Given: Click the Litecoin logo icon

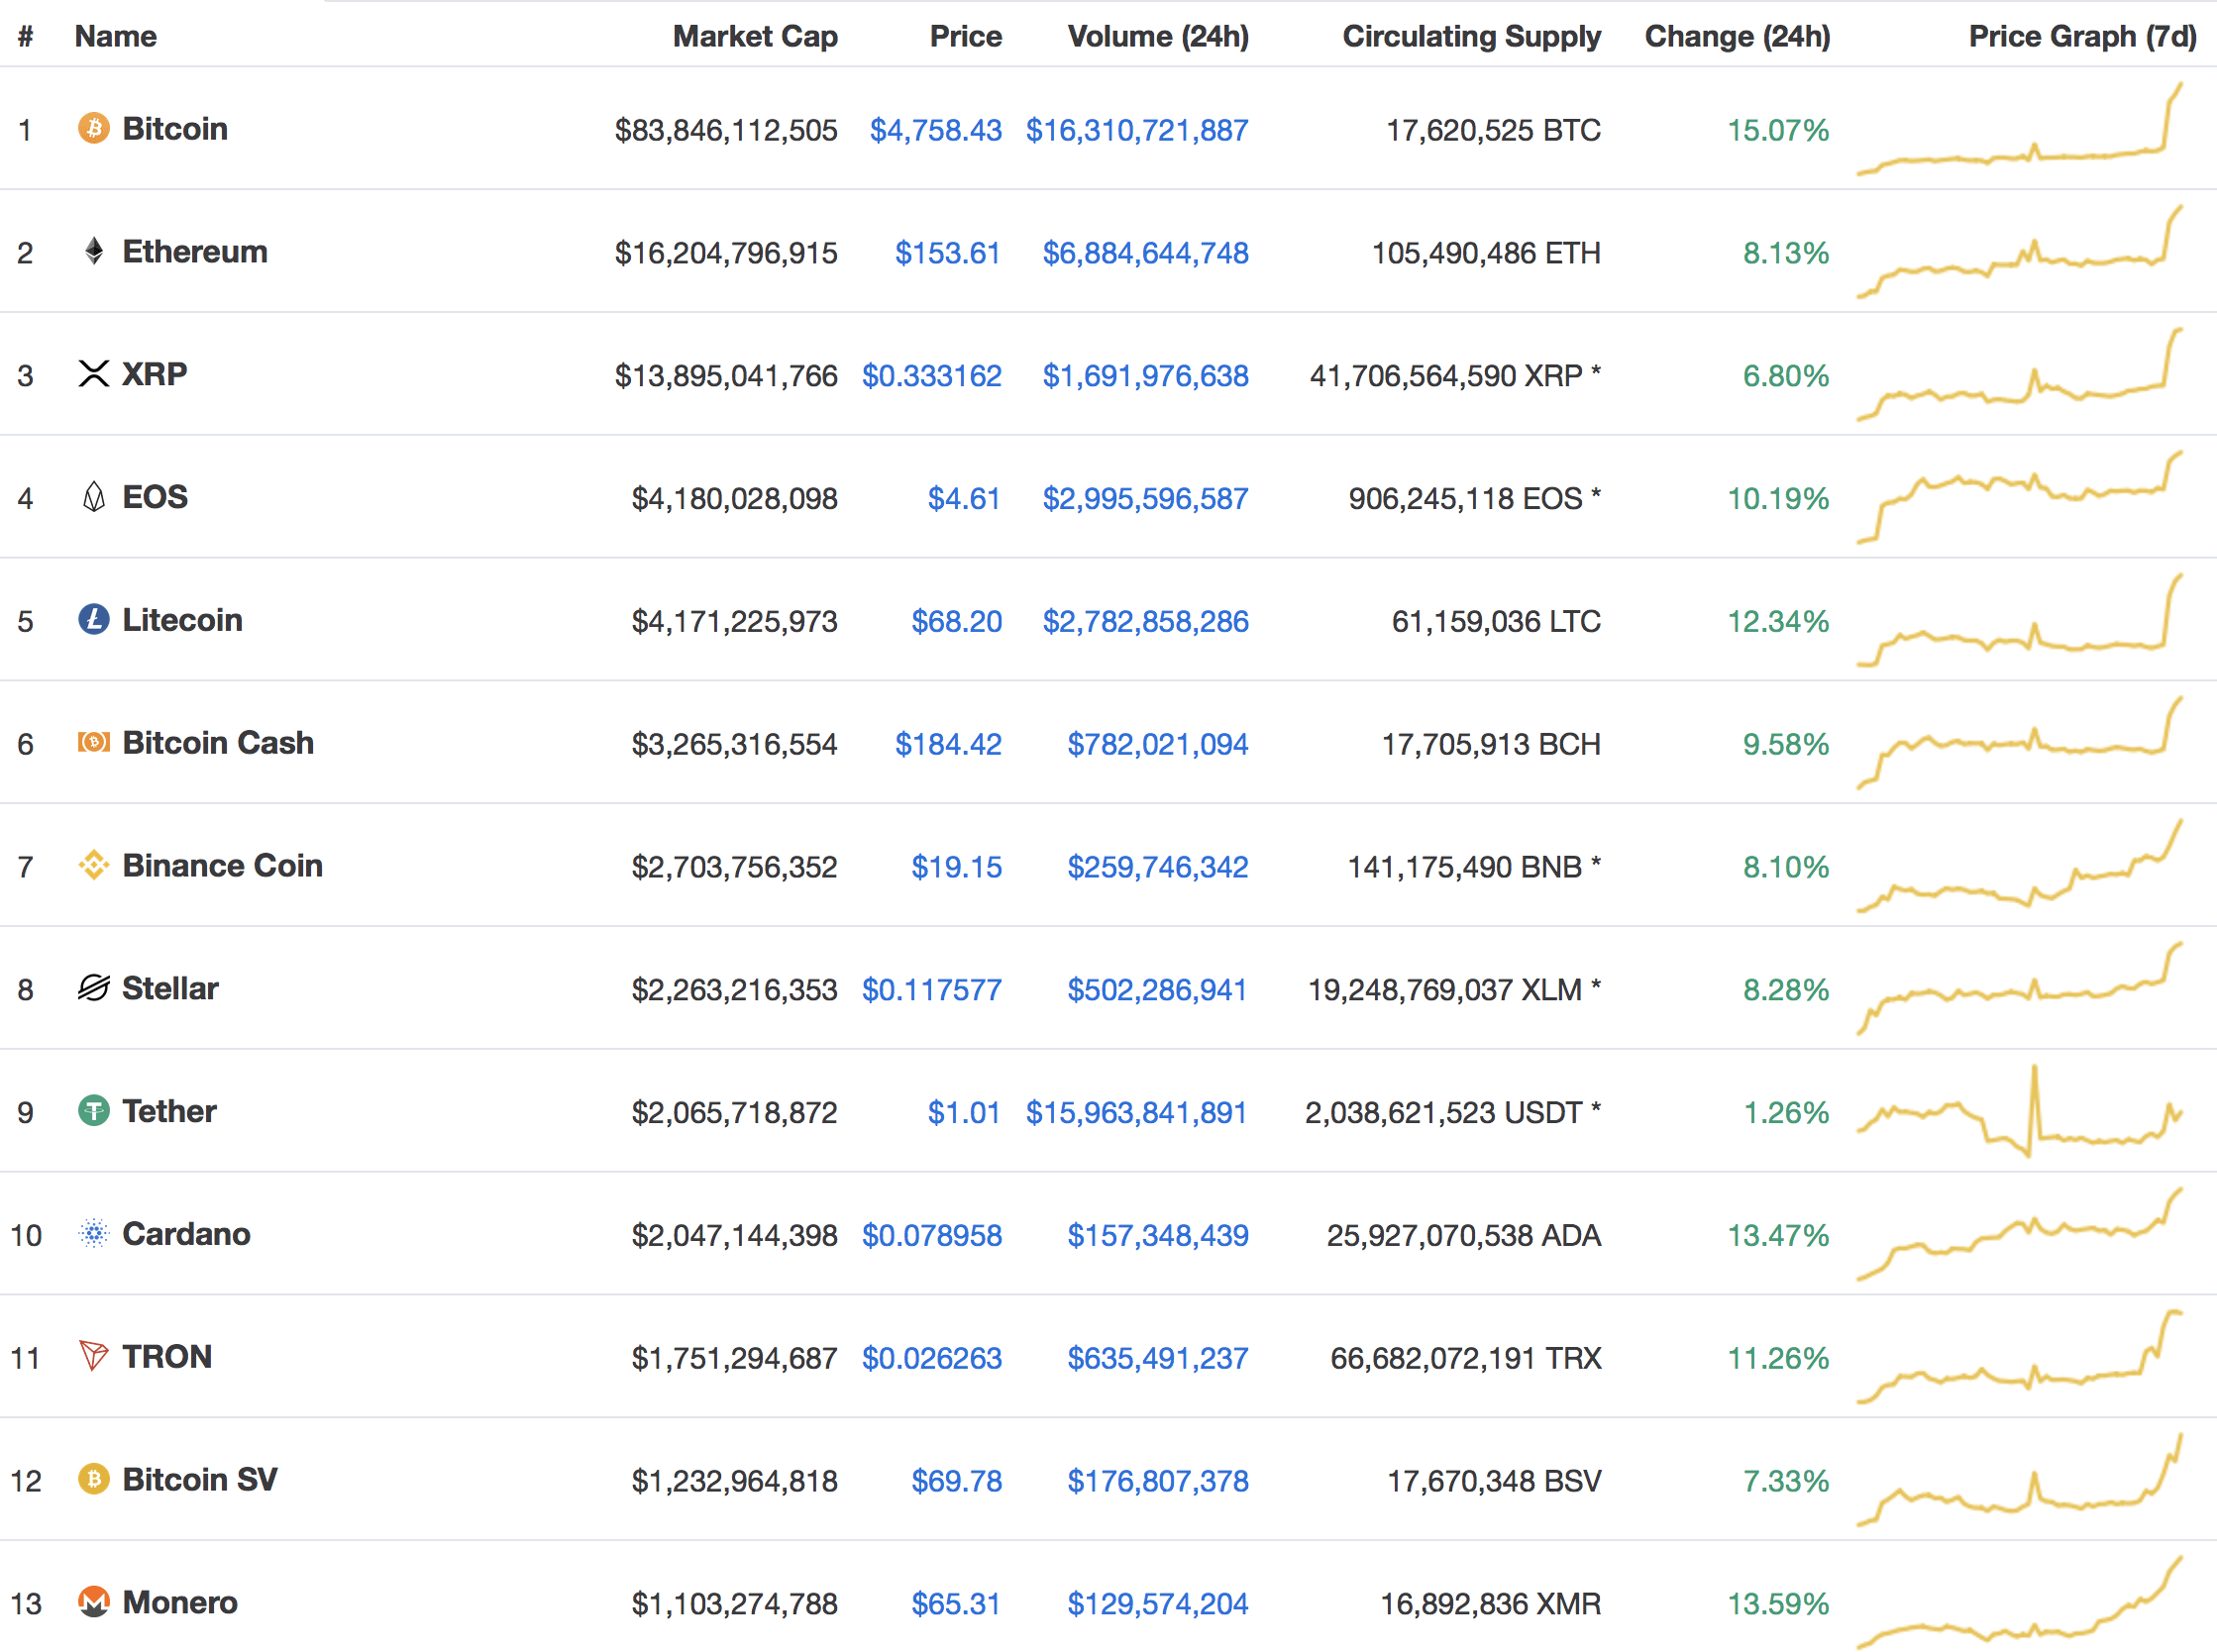Looking at the screenshot, I should (x=94, y=620).
